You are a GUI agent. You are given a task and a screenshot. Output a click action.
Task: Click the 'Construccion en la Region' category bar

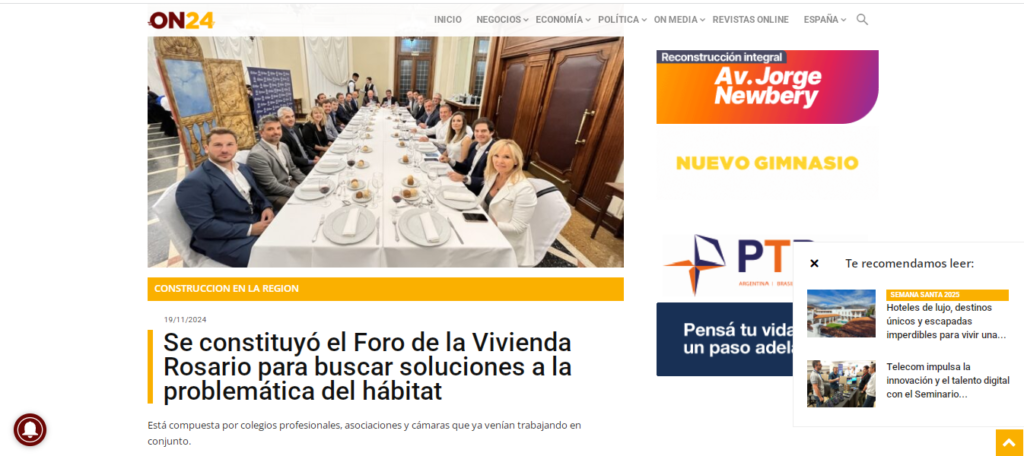click(385, 289)
